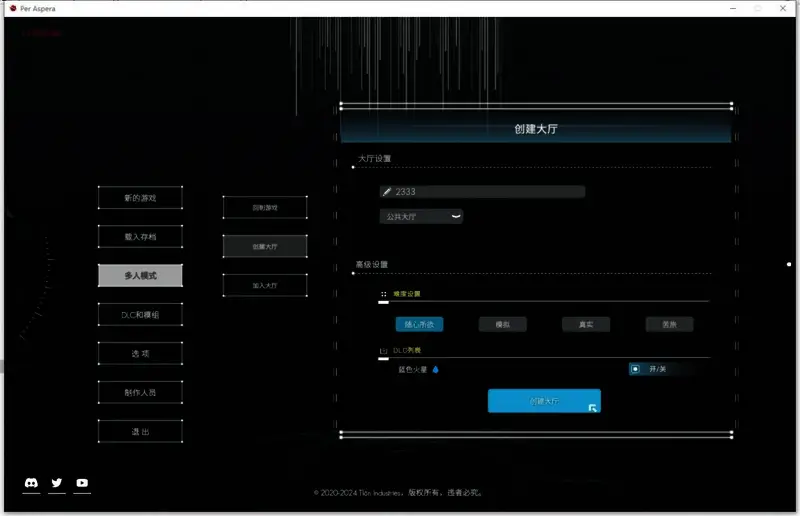
Task: Click the pencil icon beside lobby name
Action: 386,191
